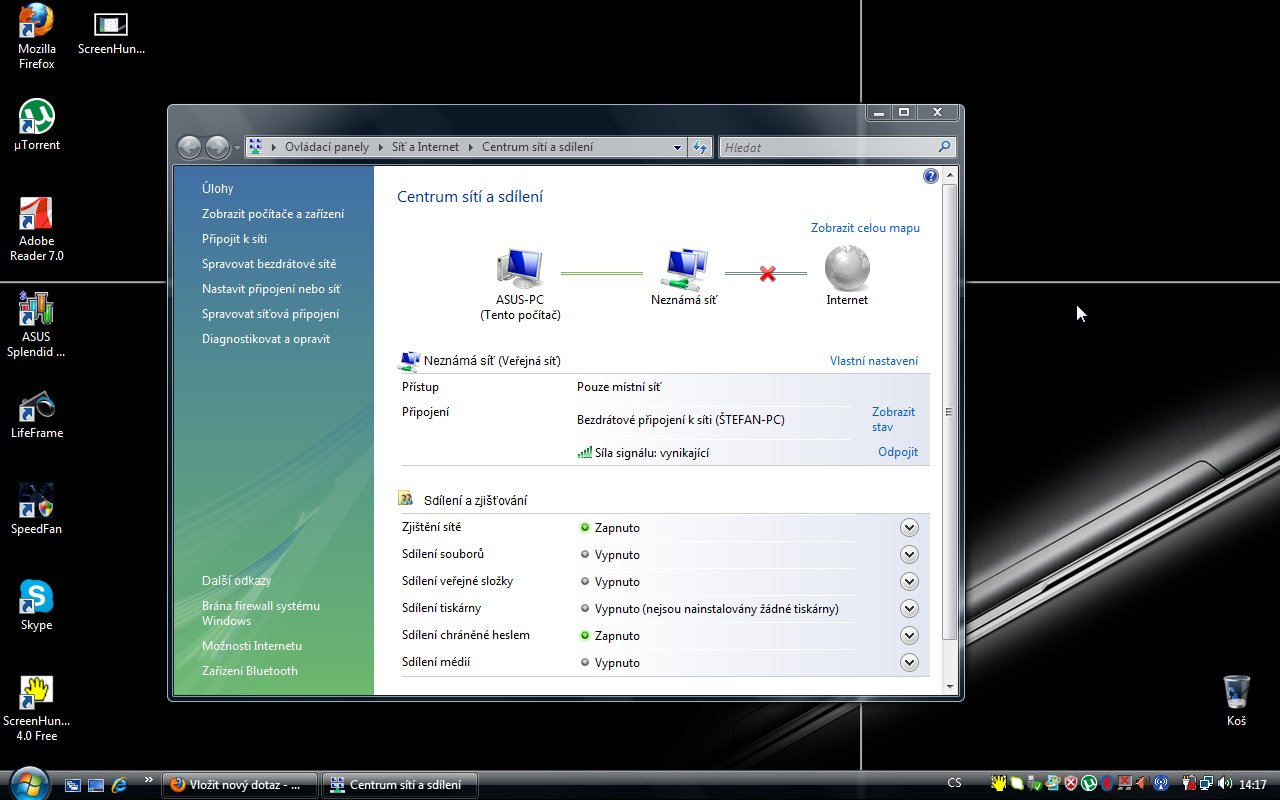1280x800 pixels.
Task: Click the Pouze místní síť access value
Action: 619,387
